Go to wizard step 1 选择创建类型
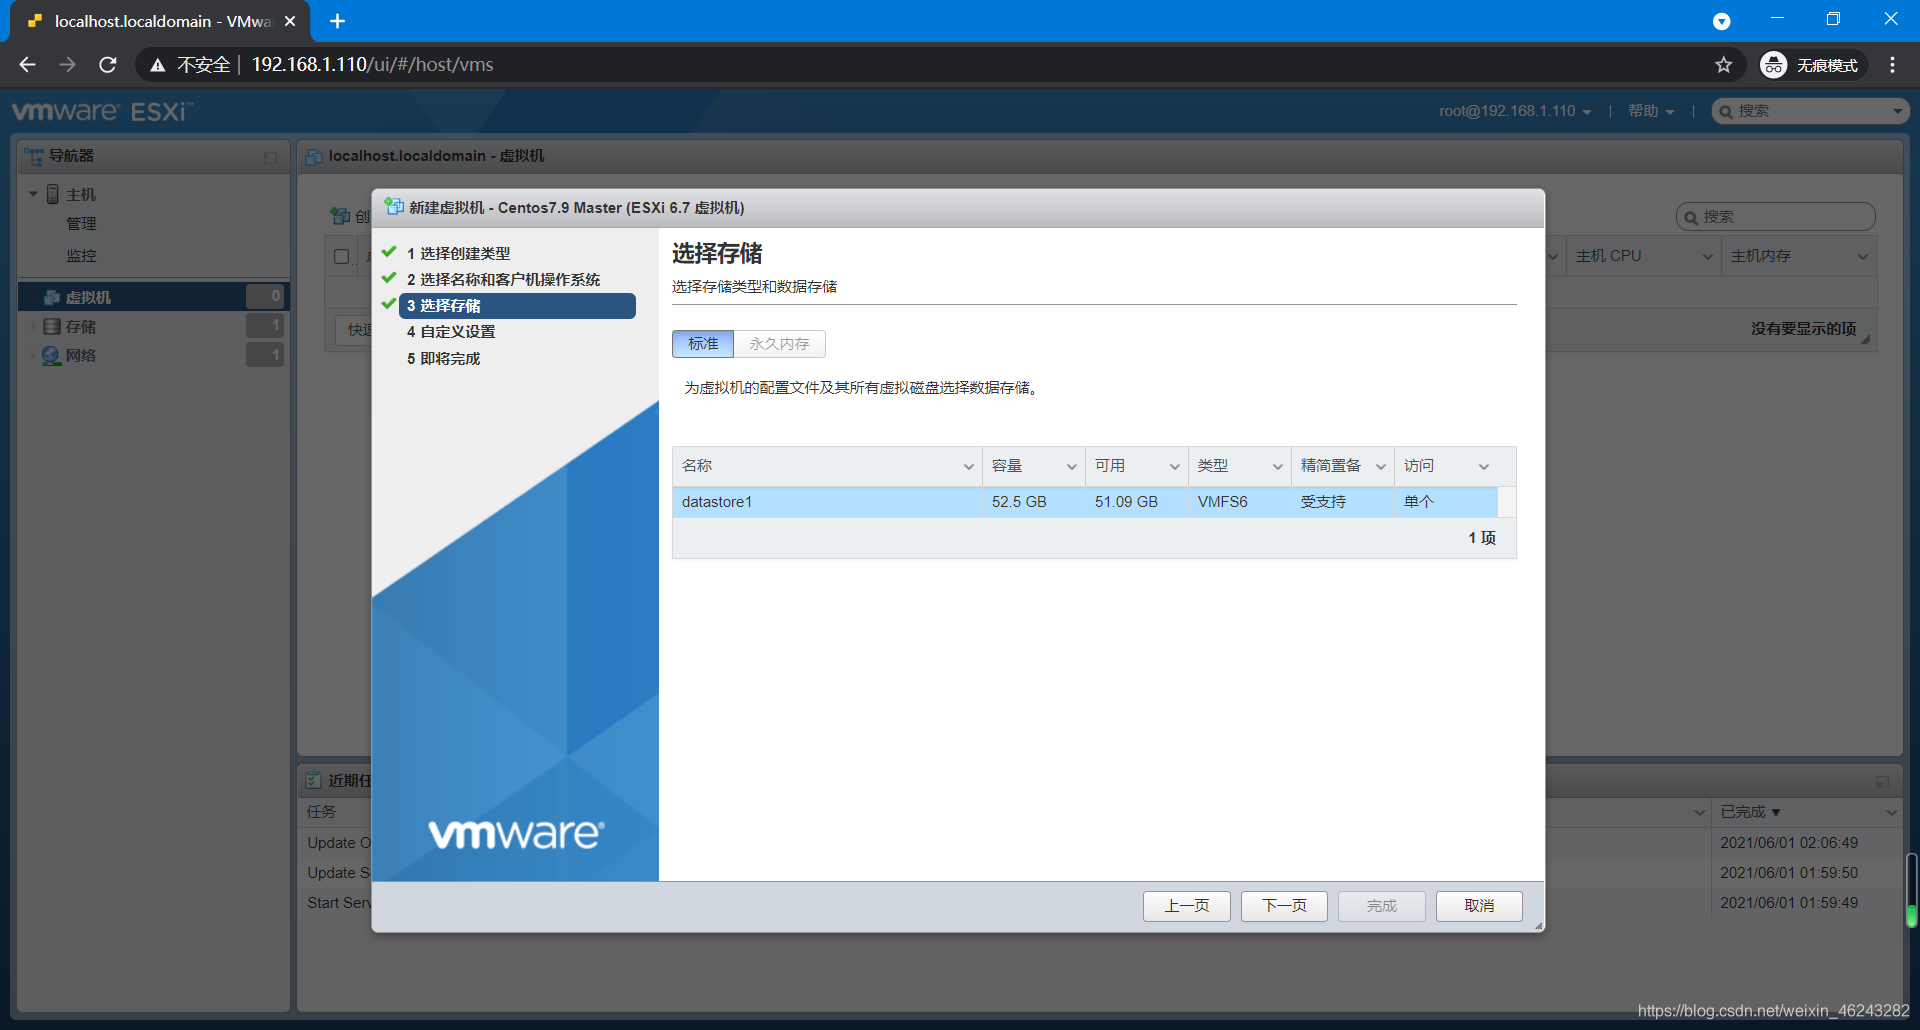1920x1030 pixels. pyautogui.click(x=458, y=254)
